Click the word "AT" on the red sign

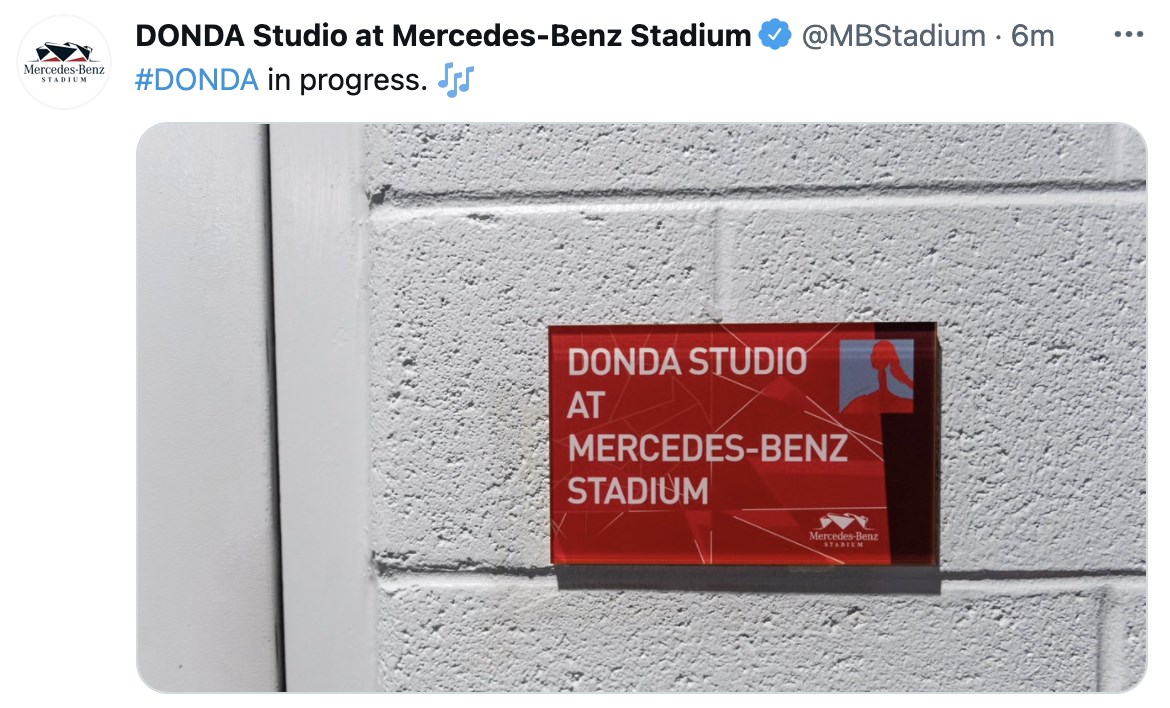point(585,406)
